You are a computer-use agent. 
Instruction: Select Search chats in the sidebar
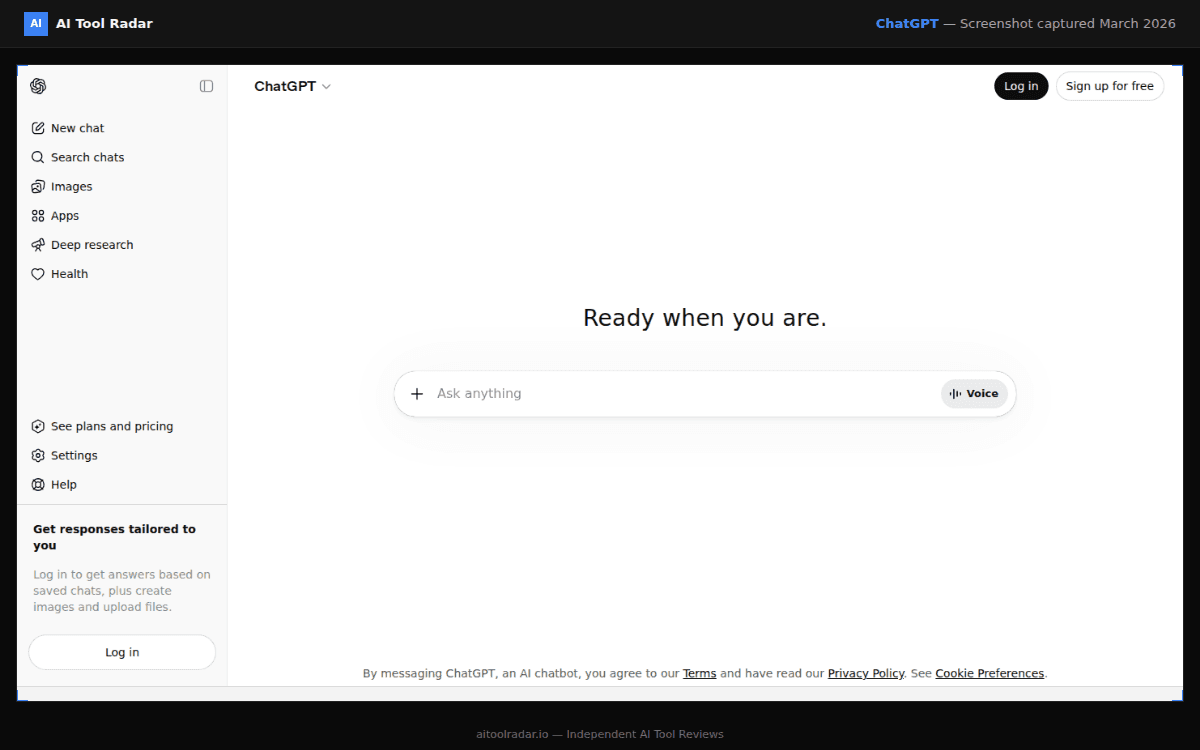[x=86, y=157]
